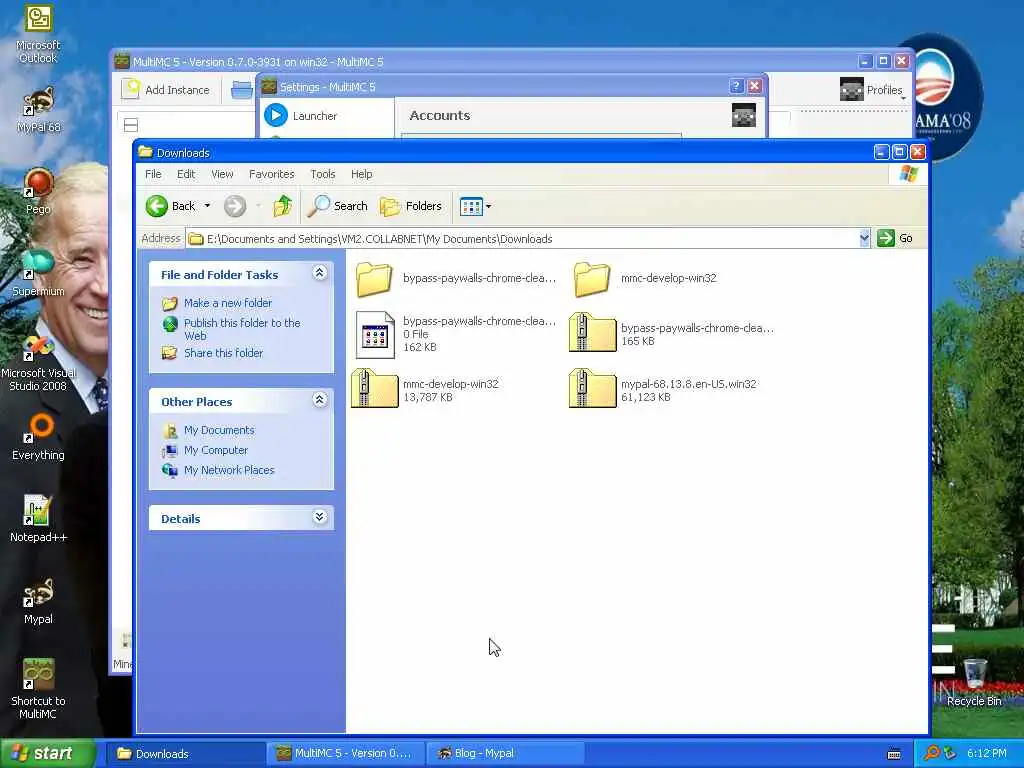Open Mypal desktop shortcut
This screenshot has width=1024, height=768.
click(x=38, y=601)
